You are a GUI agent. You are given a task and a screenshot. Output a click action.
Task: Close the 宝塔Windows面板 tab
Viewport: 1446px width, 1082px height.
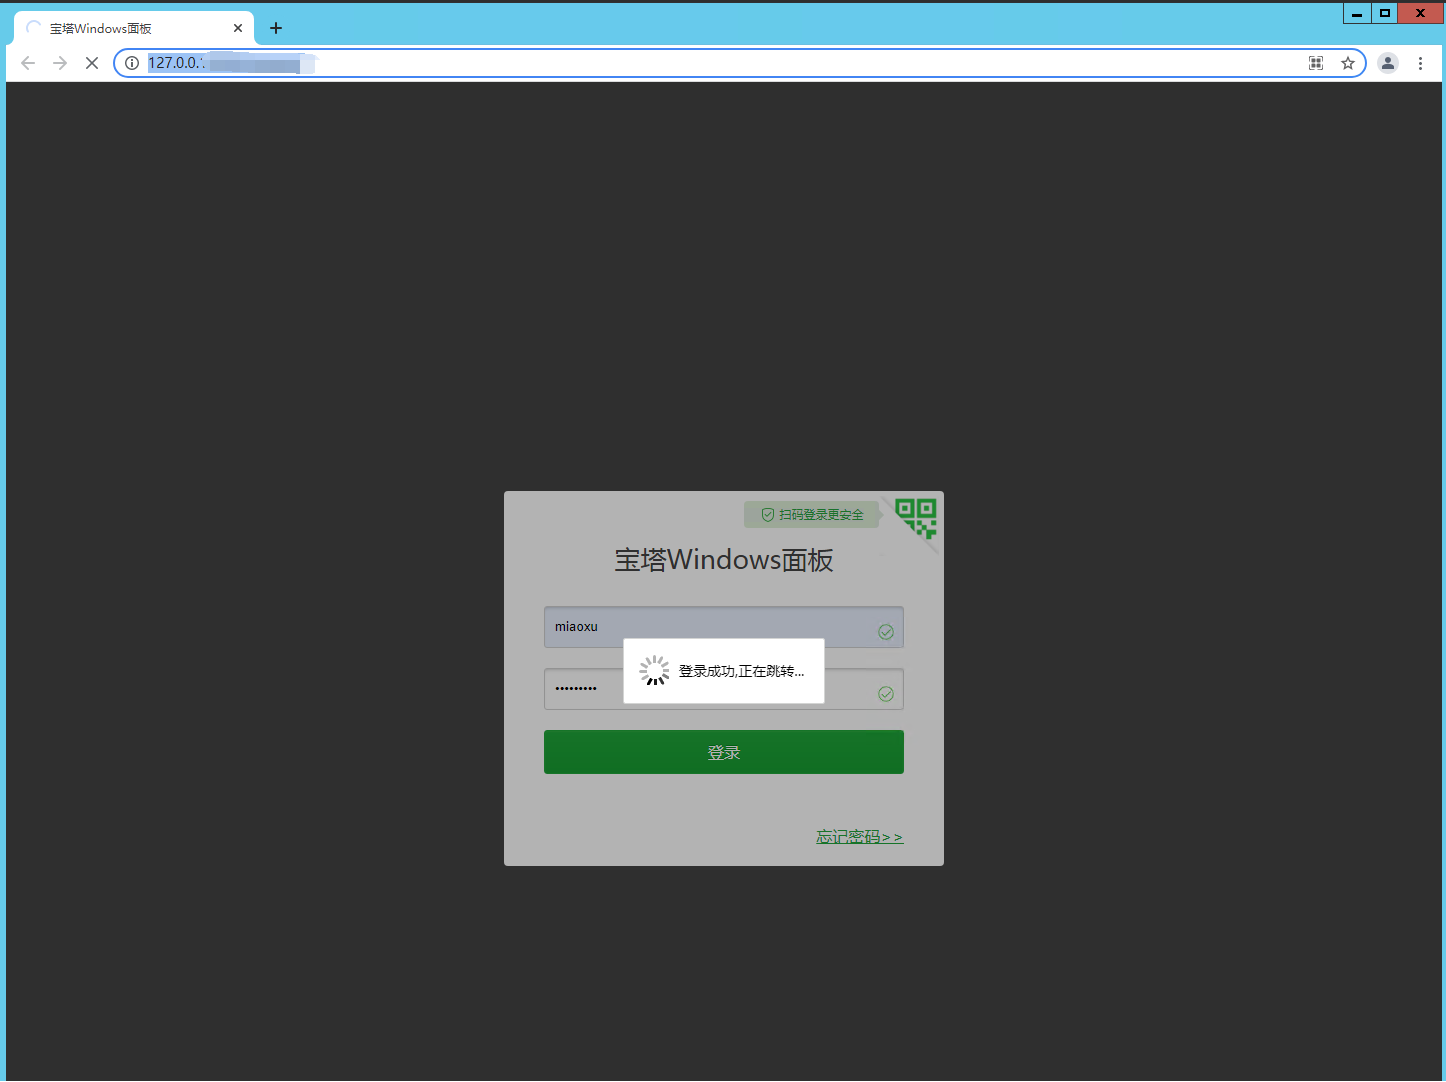(x=238, y=28)
